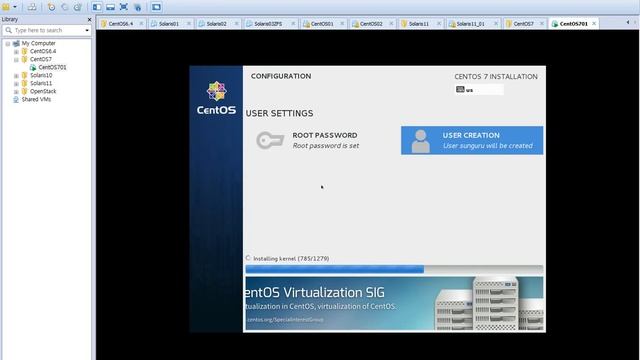Screen dimensions: 640x360
Task: Switch to the CentOS01 tab
Action: coord(322,24)
